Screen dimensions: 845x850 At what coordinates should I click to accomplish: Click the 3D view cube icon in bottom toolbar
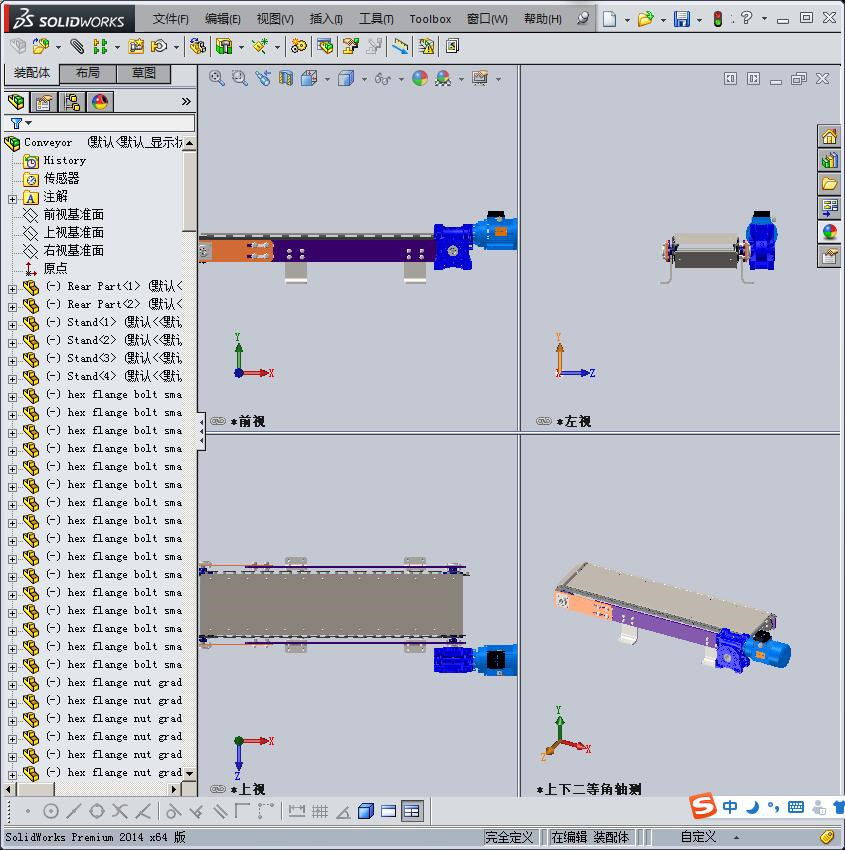point(366,811)
